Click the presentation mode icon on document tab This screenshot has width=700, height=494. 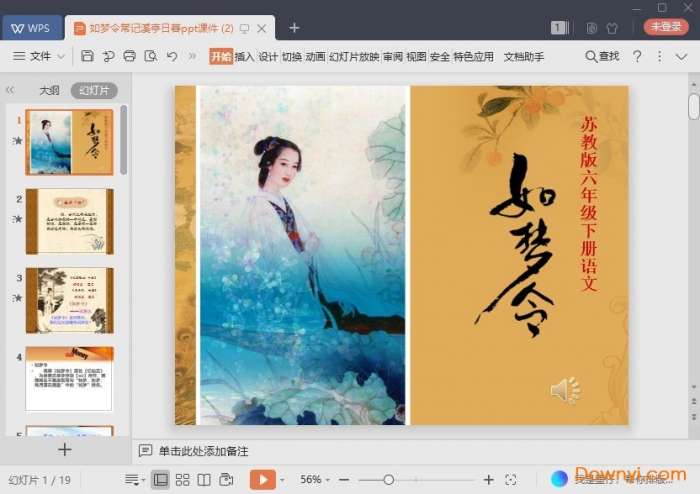(244, 29)
